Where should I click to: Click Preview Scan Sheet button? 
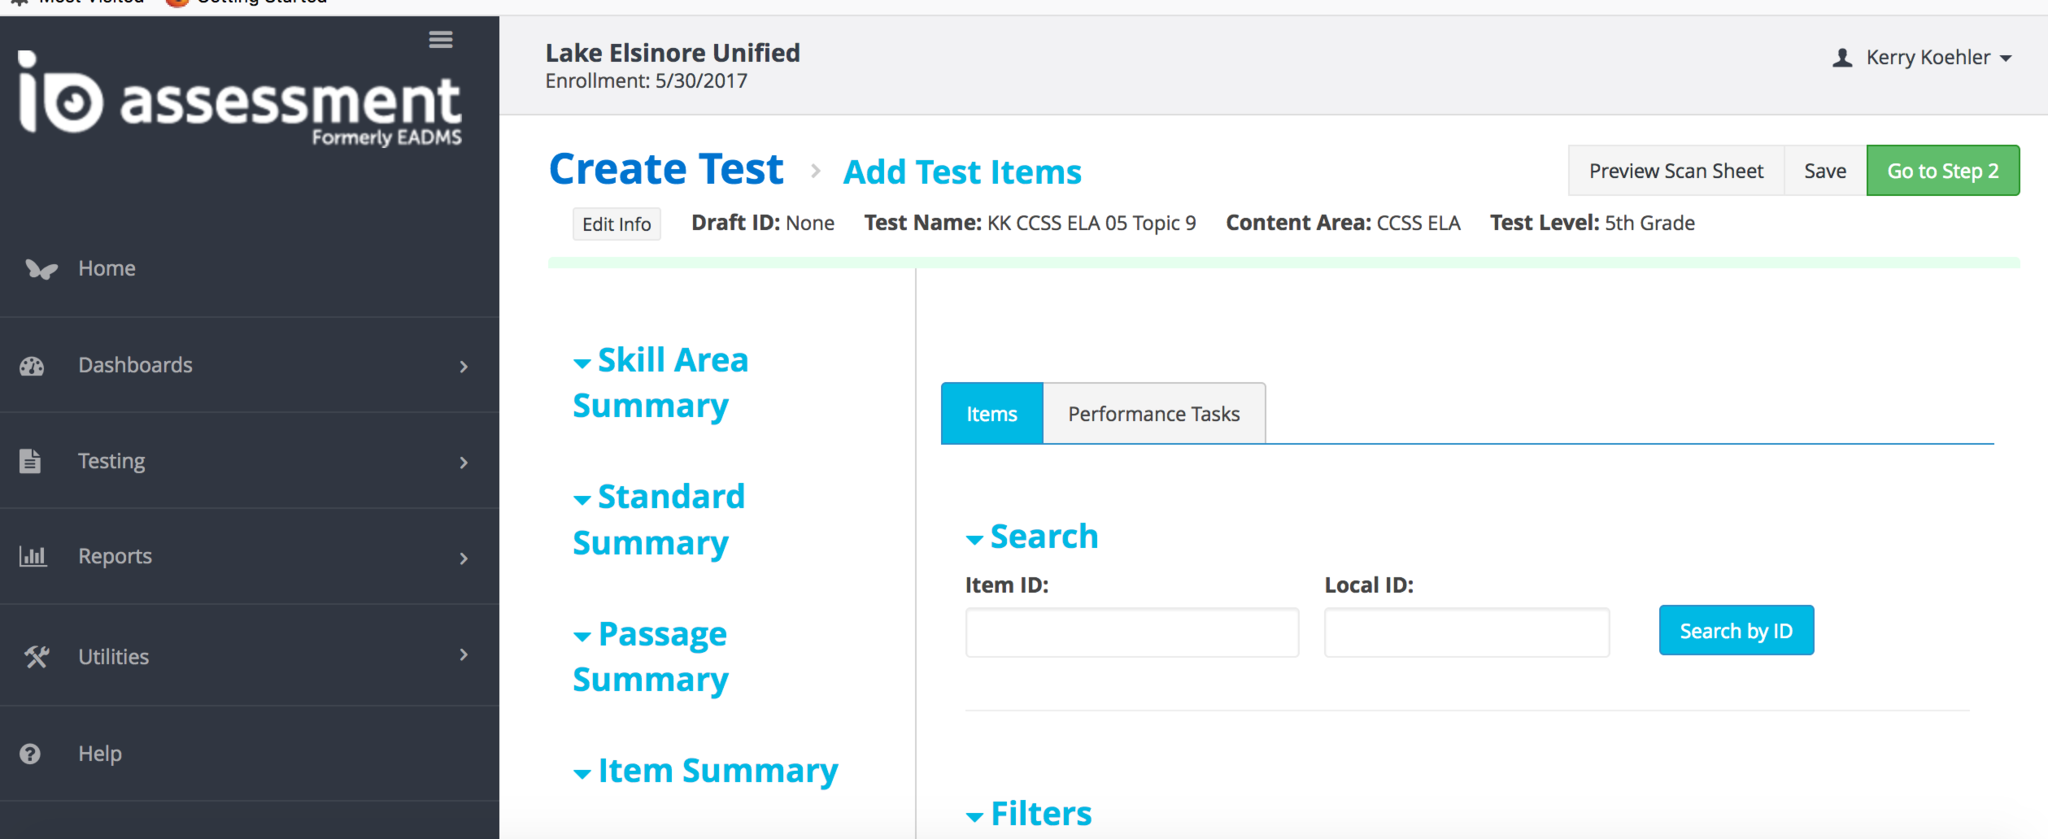(x=1675, y=171)
